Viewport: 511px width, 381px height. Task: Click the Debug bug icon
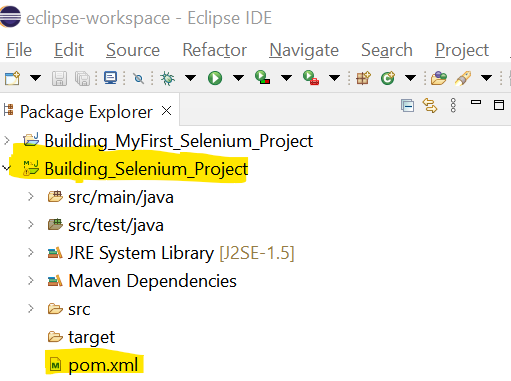167,78
